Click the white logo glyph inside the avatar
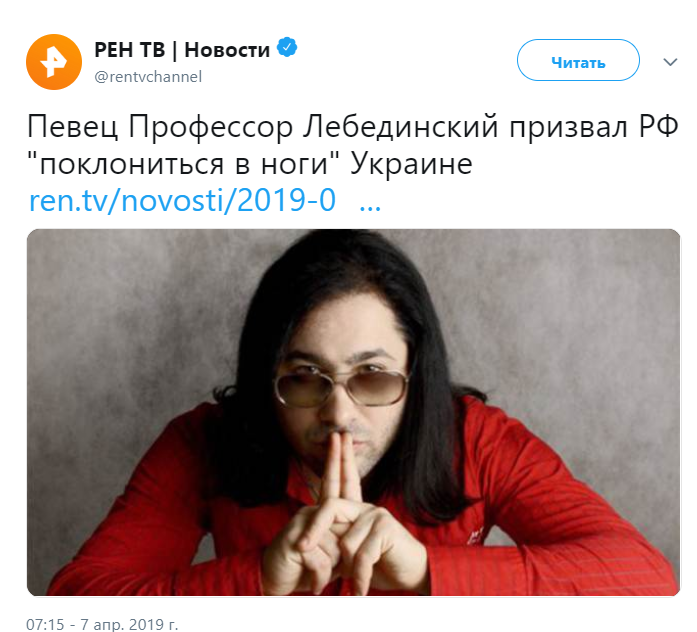The height and width of the screenshot is (632, 697). click(53, 62)
